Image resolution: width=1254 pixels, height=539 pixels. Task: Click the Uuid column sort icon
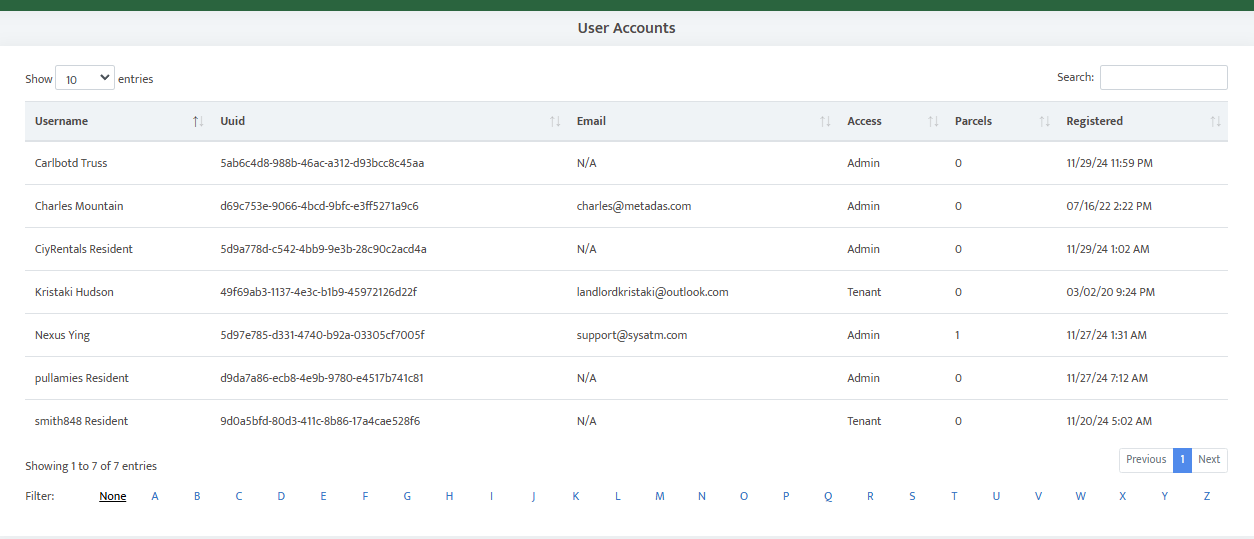pyautogui.click(x=555, y=121)
